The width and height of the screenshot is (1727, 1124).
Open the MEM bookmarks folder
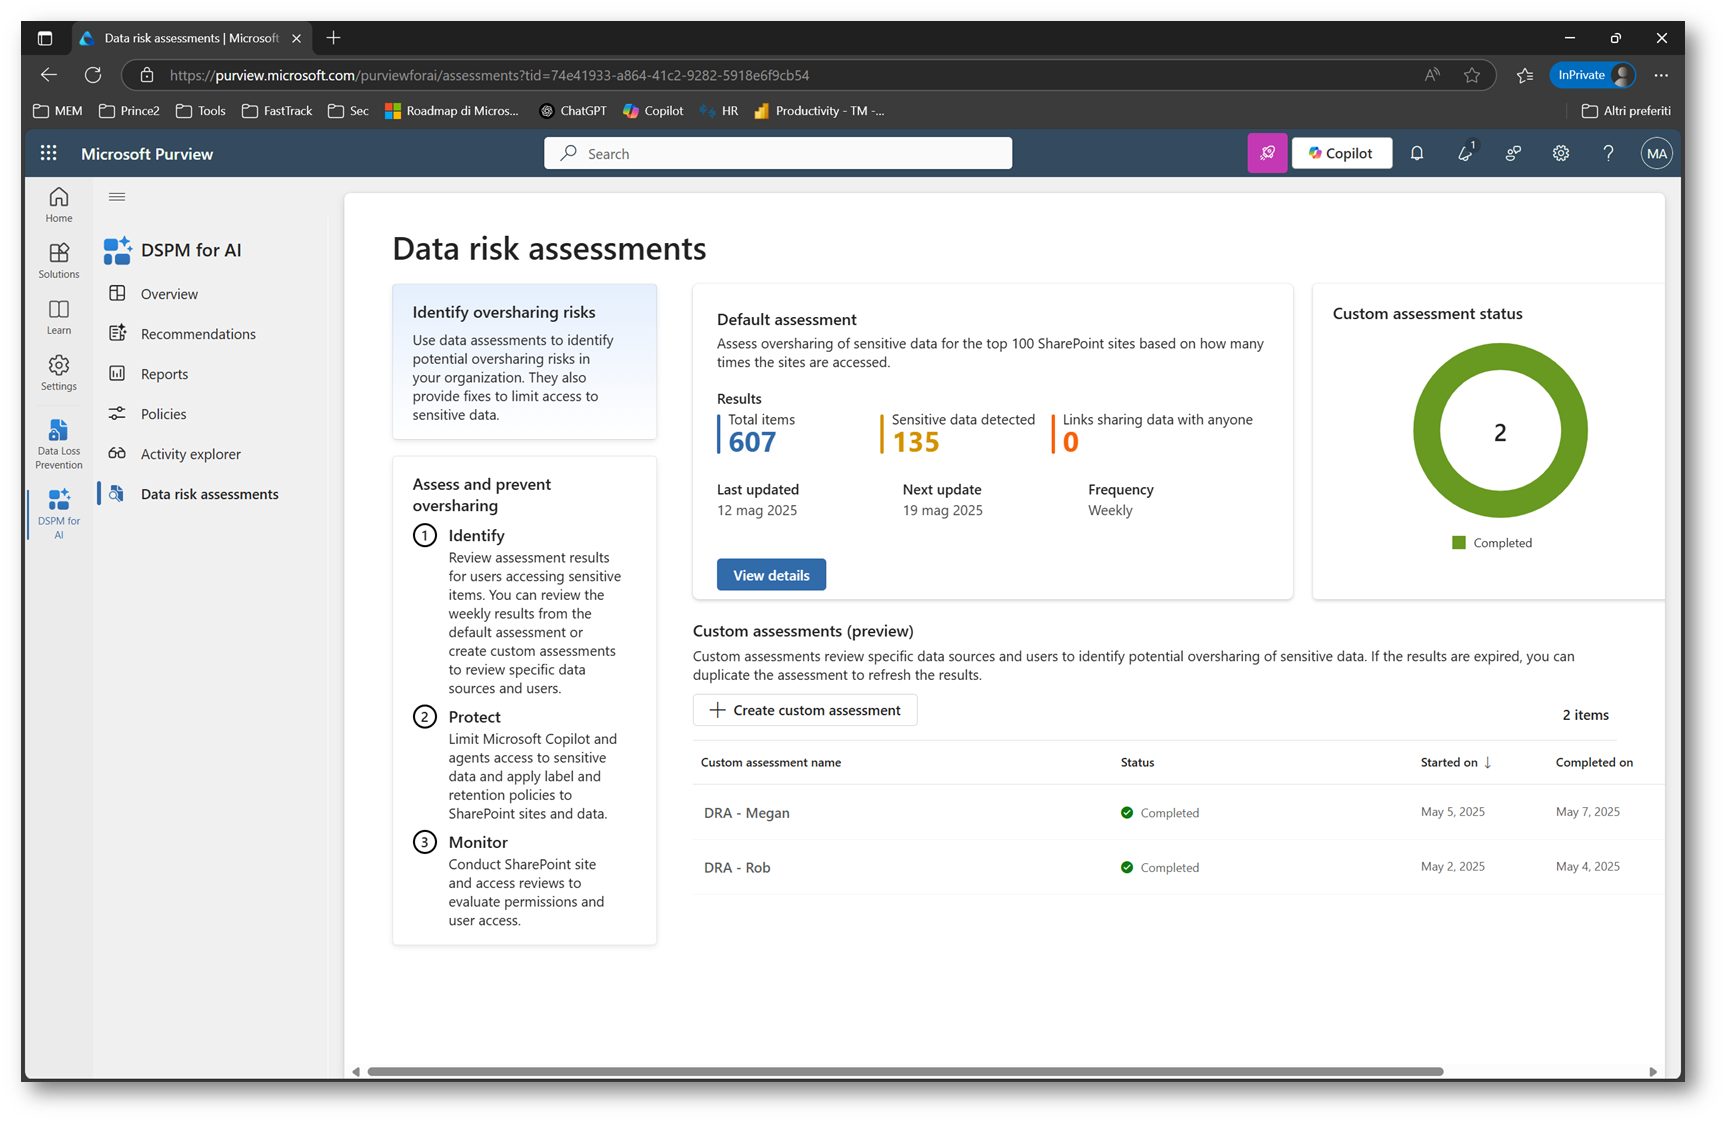[x=57, y=111]
